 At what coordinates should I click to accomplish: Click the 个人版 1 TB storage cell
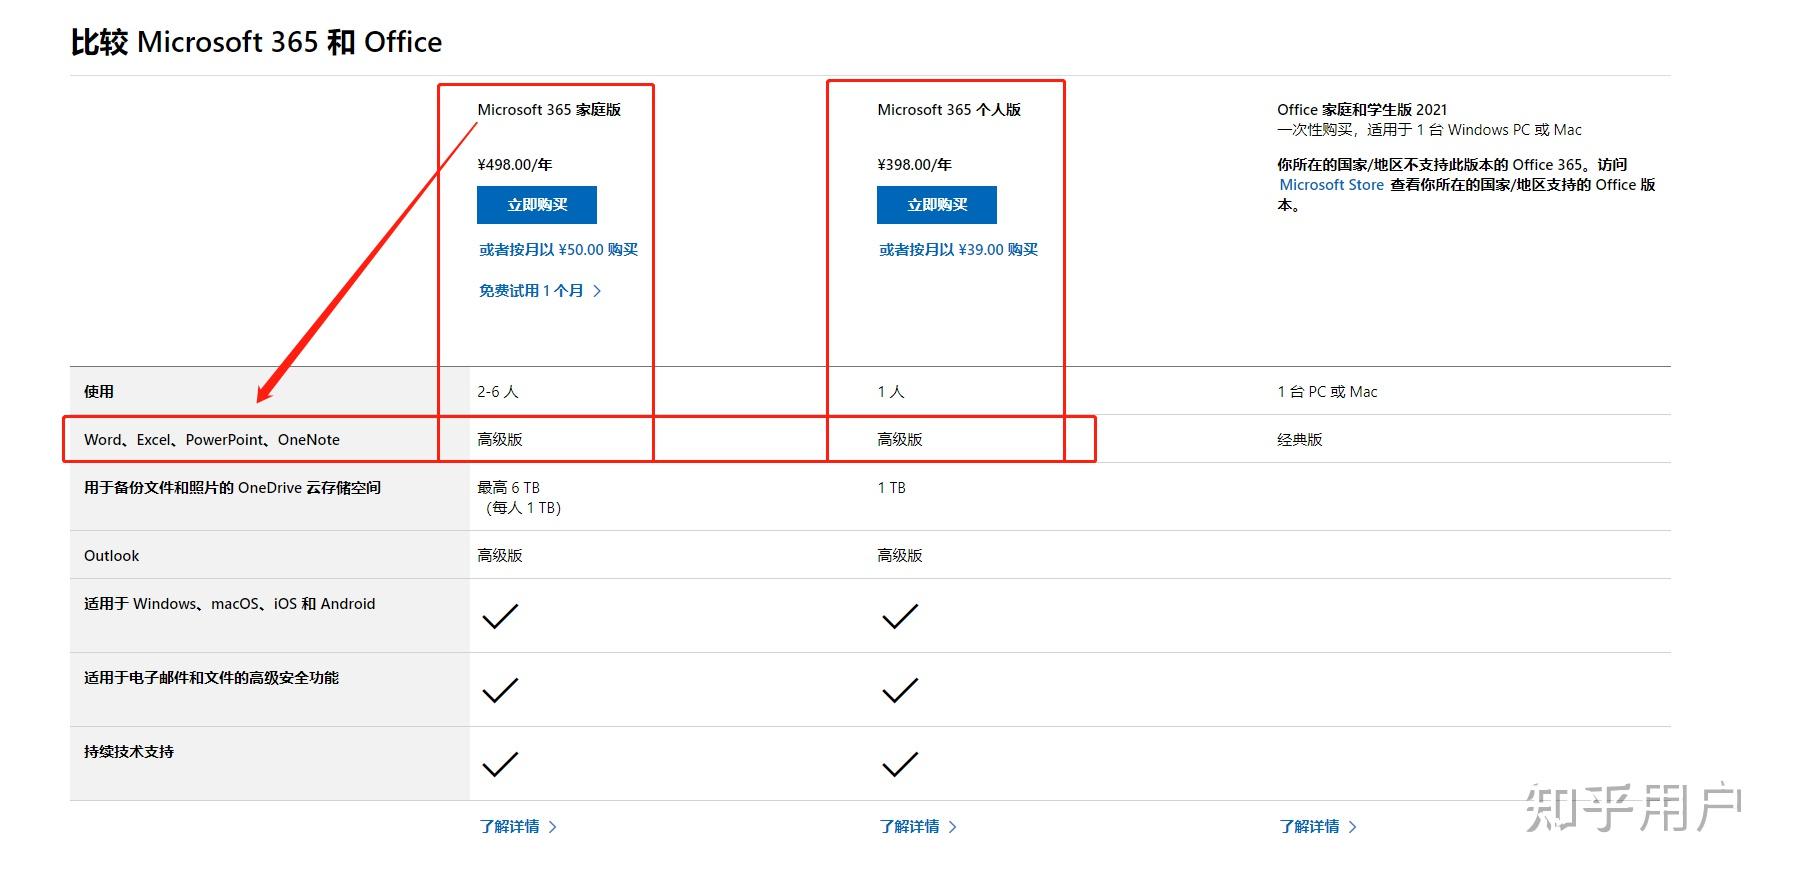(891, 488)
